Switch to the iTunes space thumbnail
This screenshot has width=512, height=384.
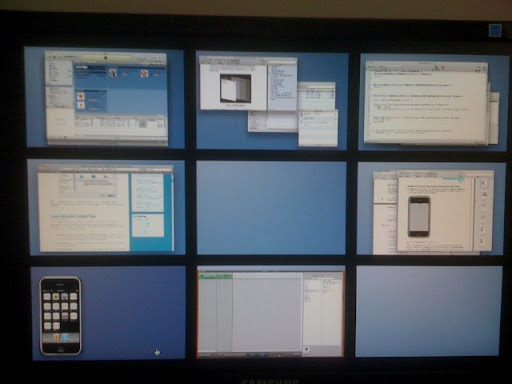coord(105,98)
